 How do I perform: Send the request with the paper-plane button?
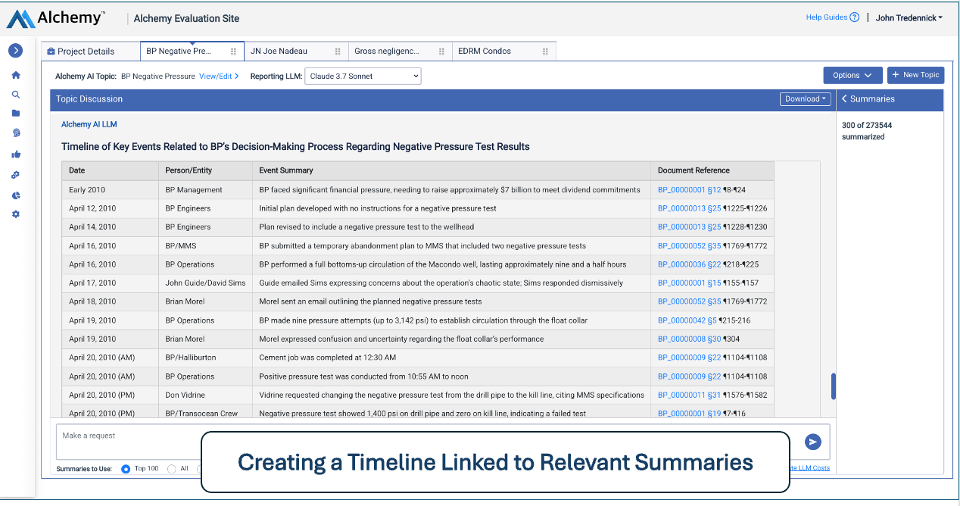pos(812,442)
